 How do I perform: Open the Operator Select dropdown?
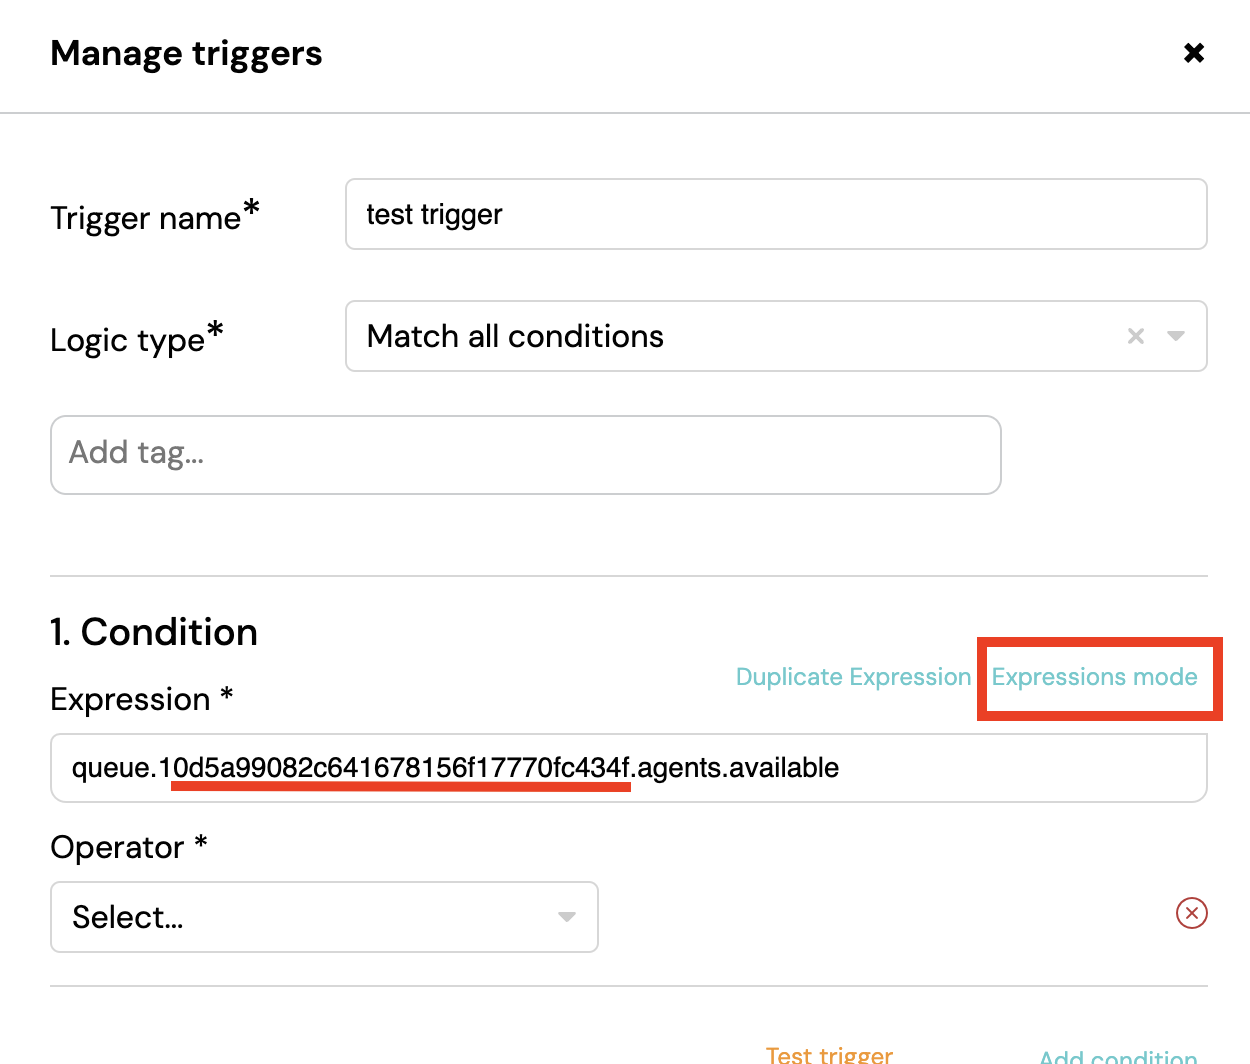(x=324, y=917)
